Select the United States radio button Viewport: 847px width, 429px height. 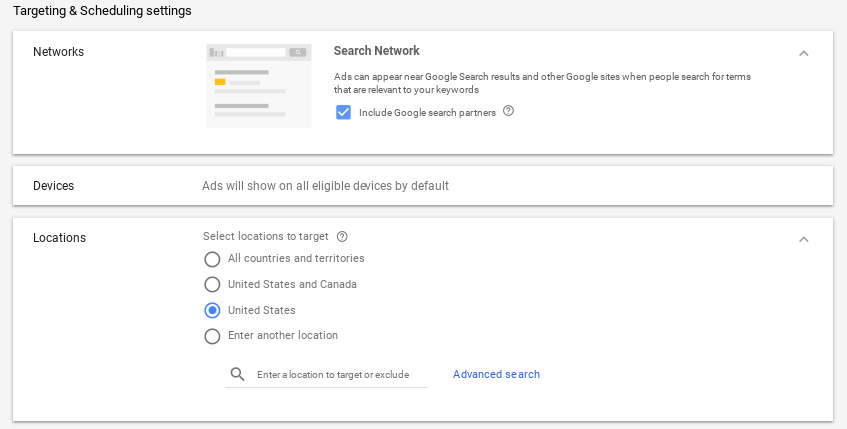click(x=212, y=311)
